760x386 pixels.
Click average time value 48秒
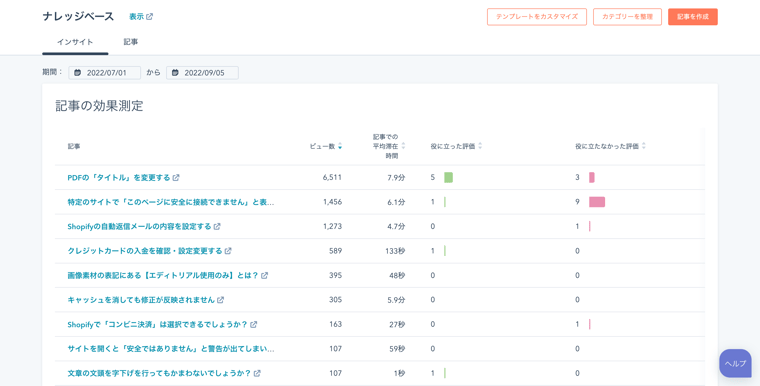(x=397, y=275)
